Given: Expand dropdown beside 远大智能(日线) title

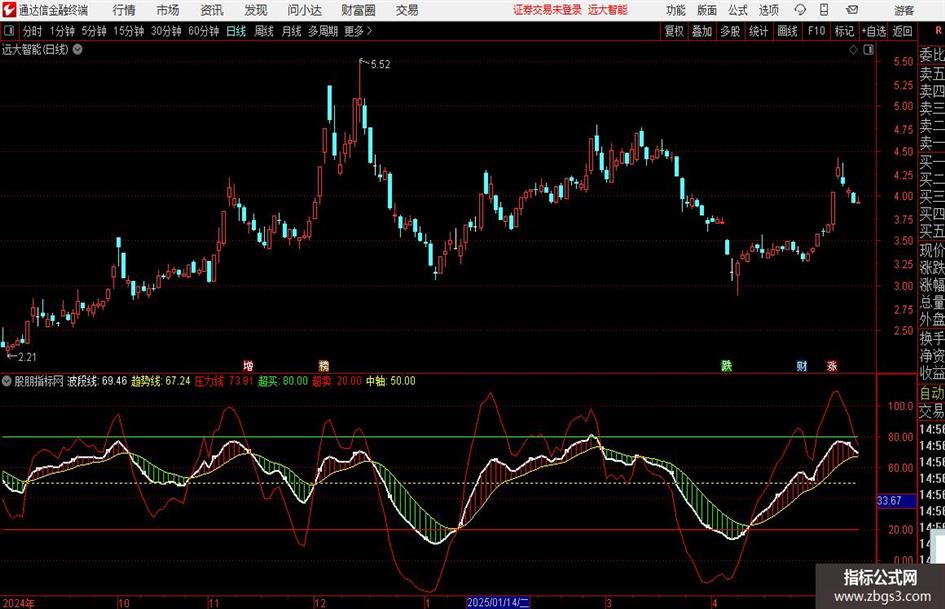Looking at the screenshot, I should 78,49.
